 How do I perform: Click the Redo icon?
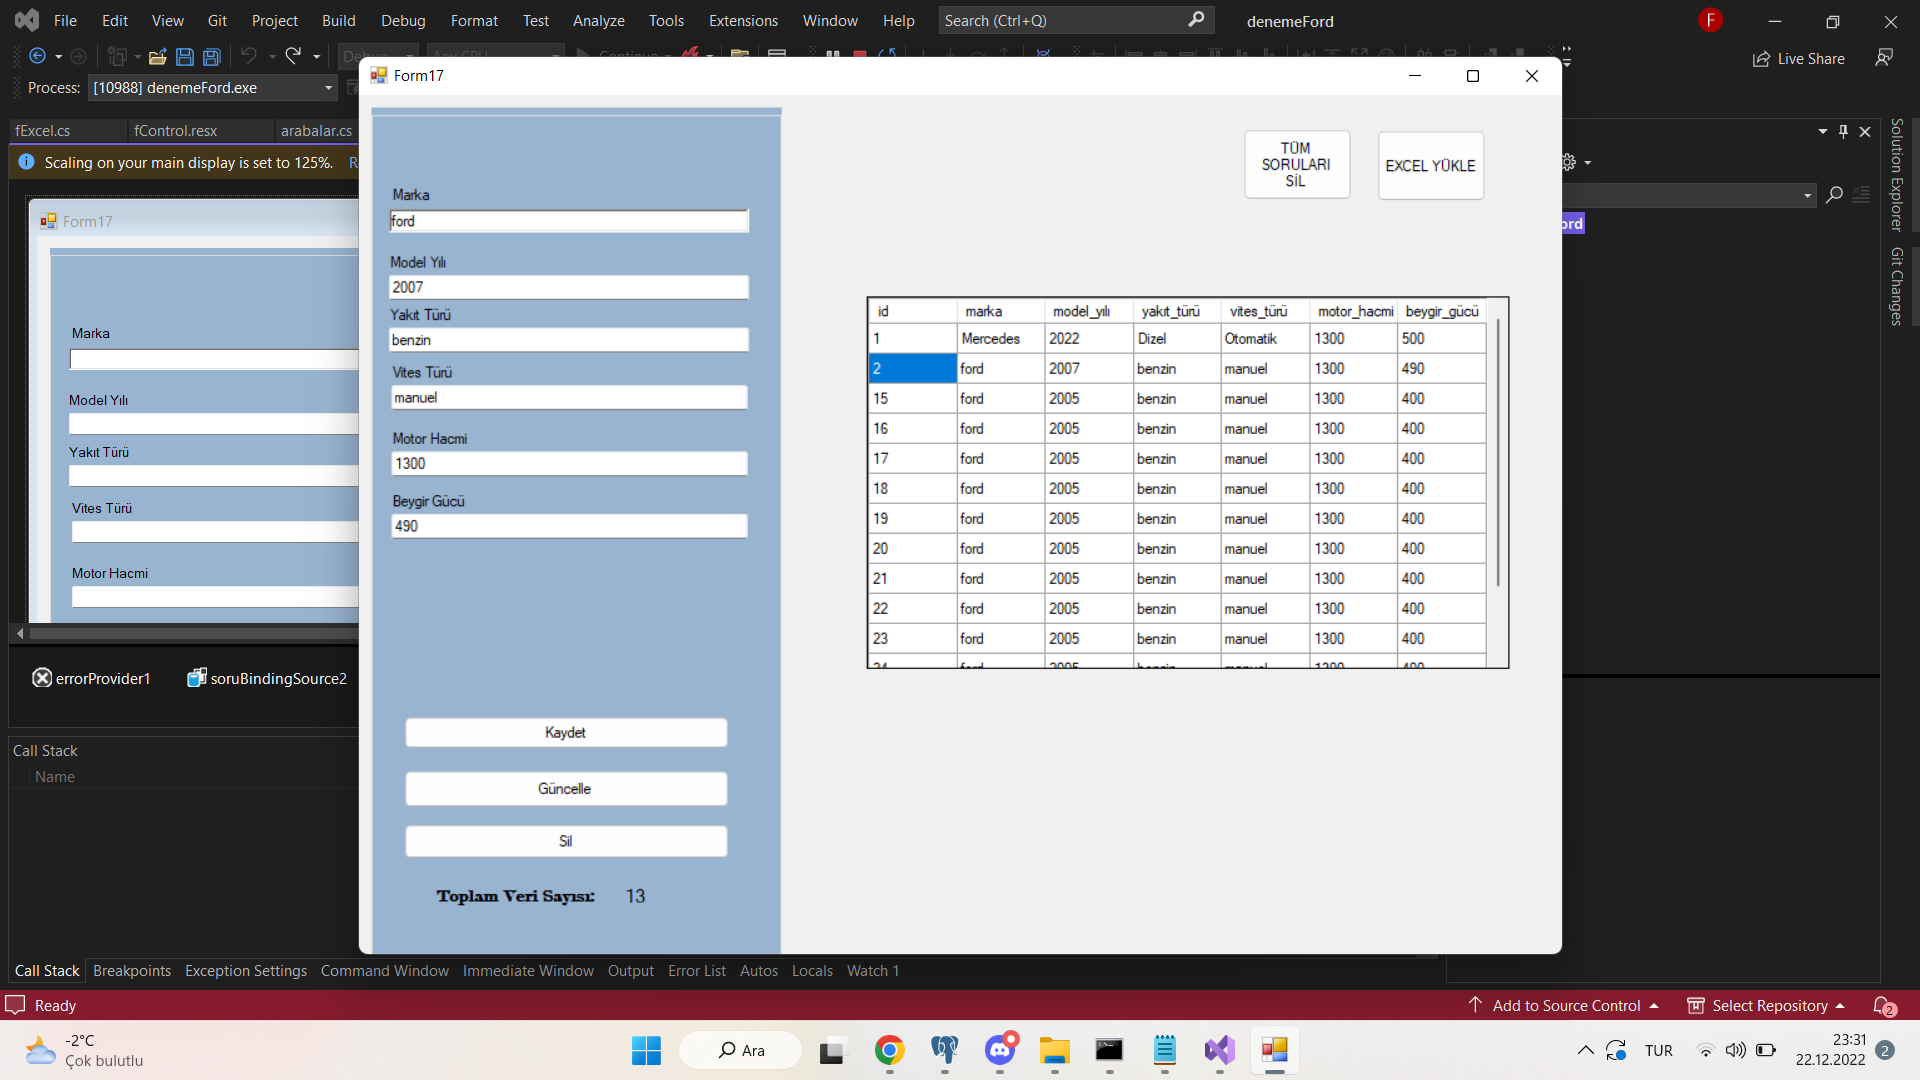(293, 56)
